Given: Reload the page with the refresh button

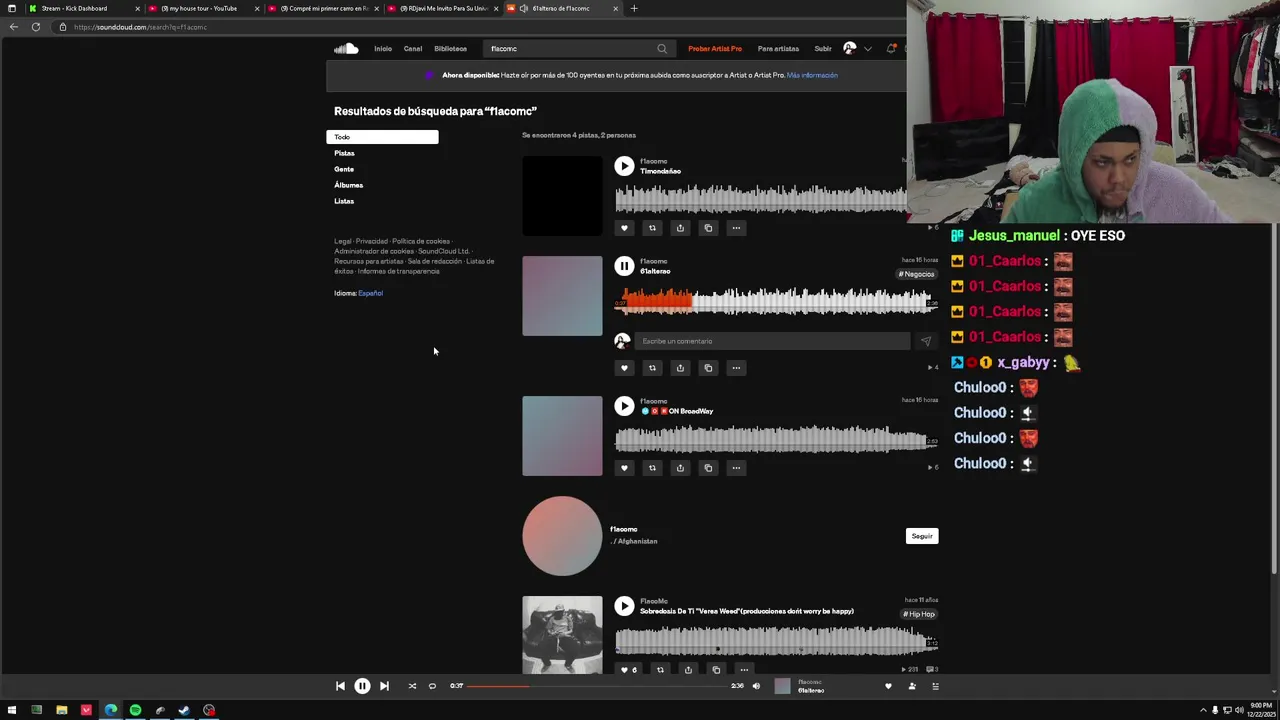Looking at the screenshot, I should (x=36, y=27).
